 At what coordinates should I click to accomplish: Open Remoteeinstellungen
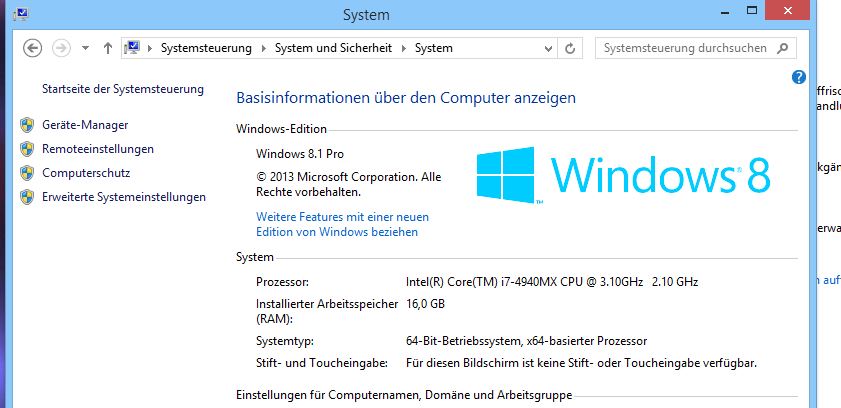98,149
